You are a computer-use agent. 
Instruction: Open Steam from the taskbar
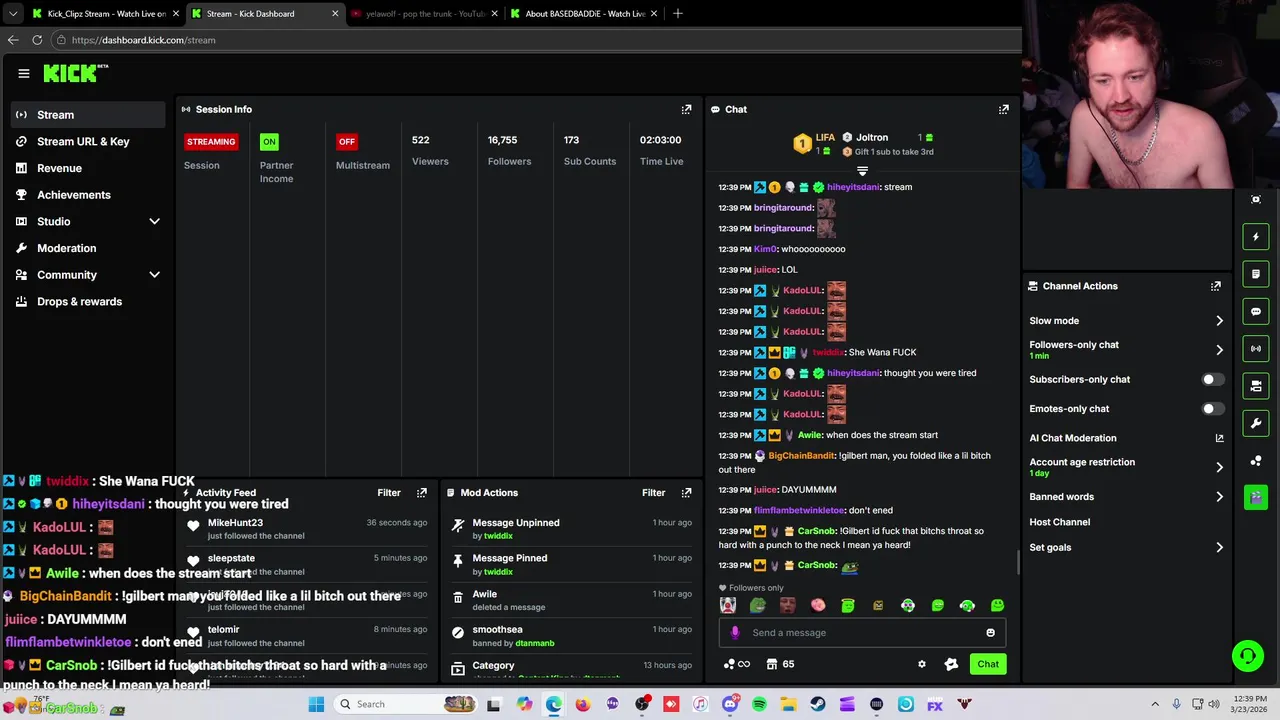pyautogui.click(x=818, y=704)
